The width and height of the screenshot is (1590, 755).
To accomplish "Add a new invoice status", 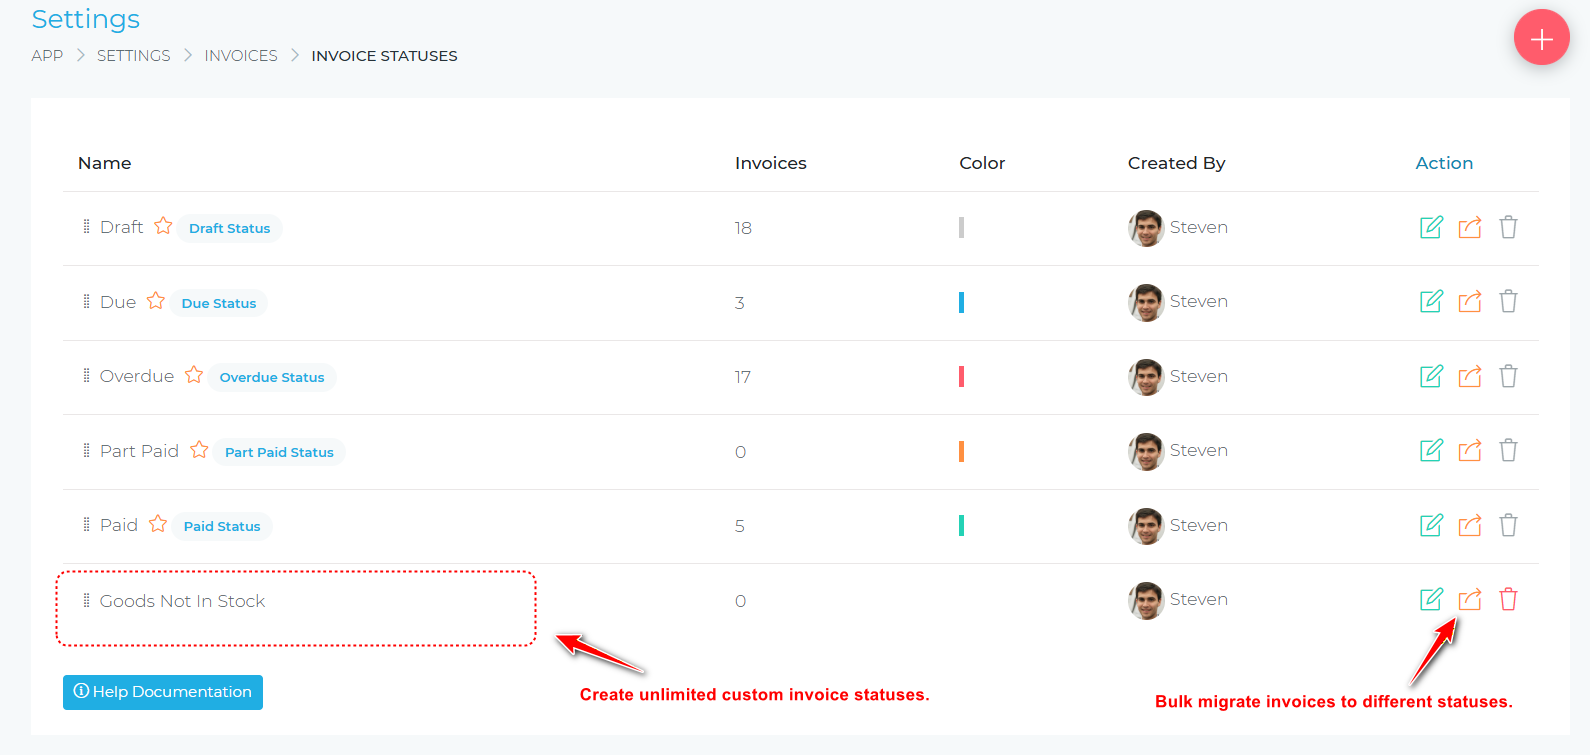I will click(x=1541, y=37).
